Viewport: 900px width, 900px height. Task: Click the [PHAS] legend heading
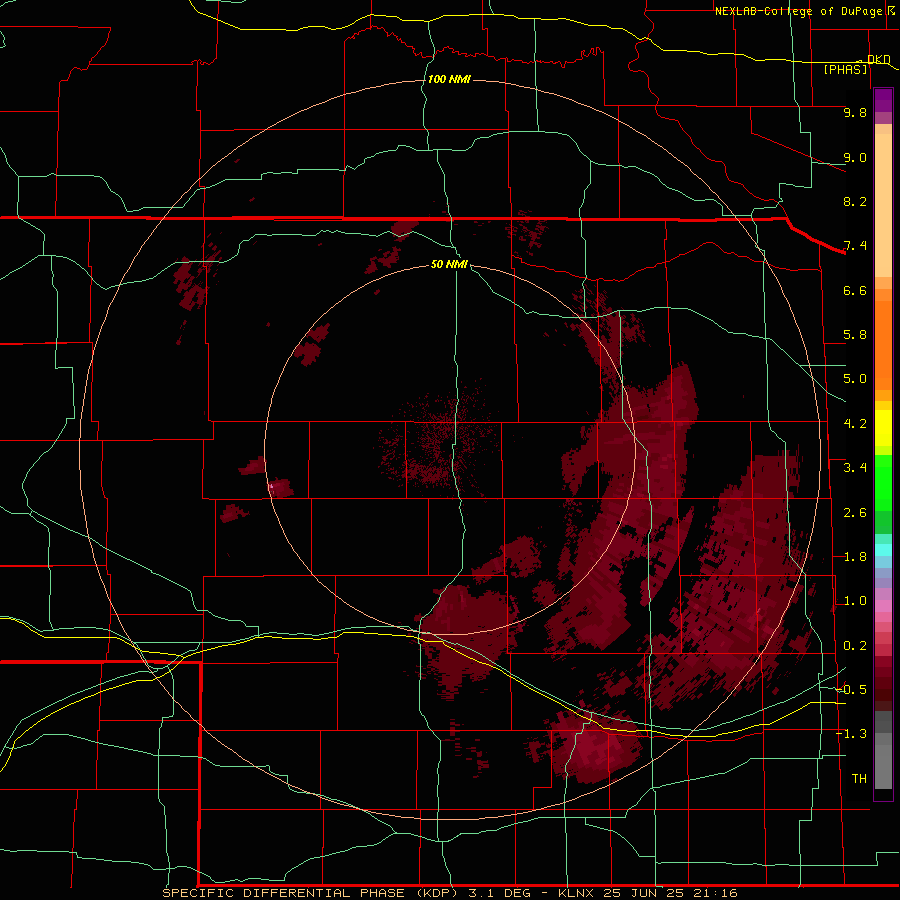(x=845, y=70)
